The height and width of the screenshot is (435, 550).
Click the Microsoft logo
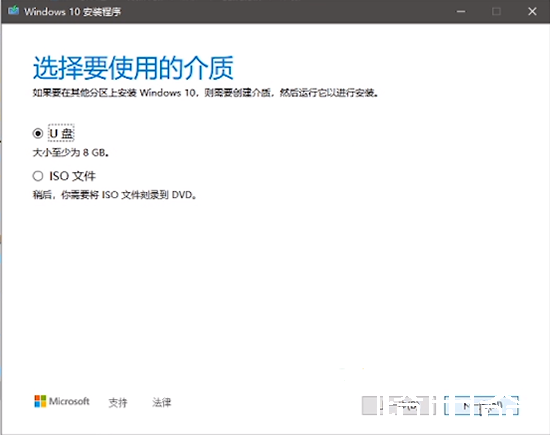pos(62,401)
